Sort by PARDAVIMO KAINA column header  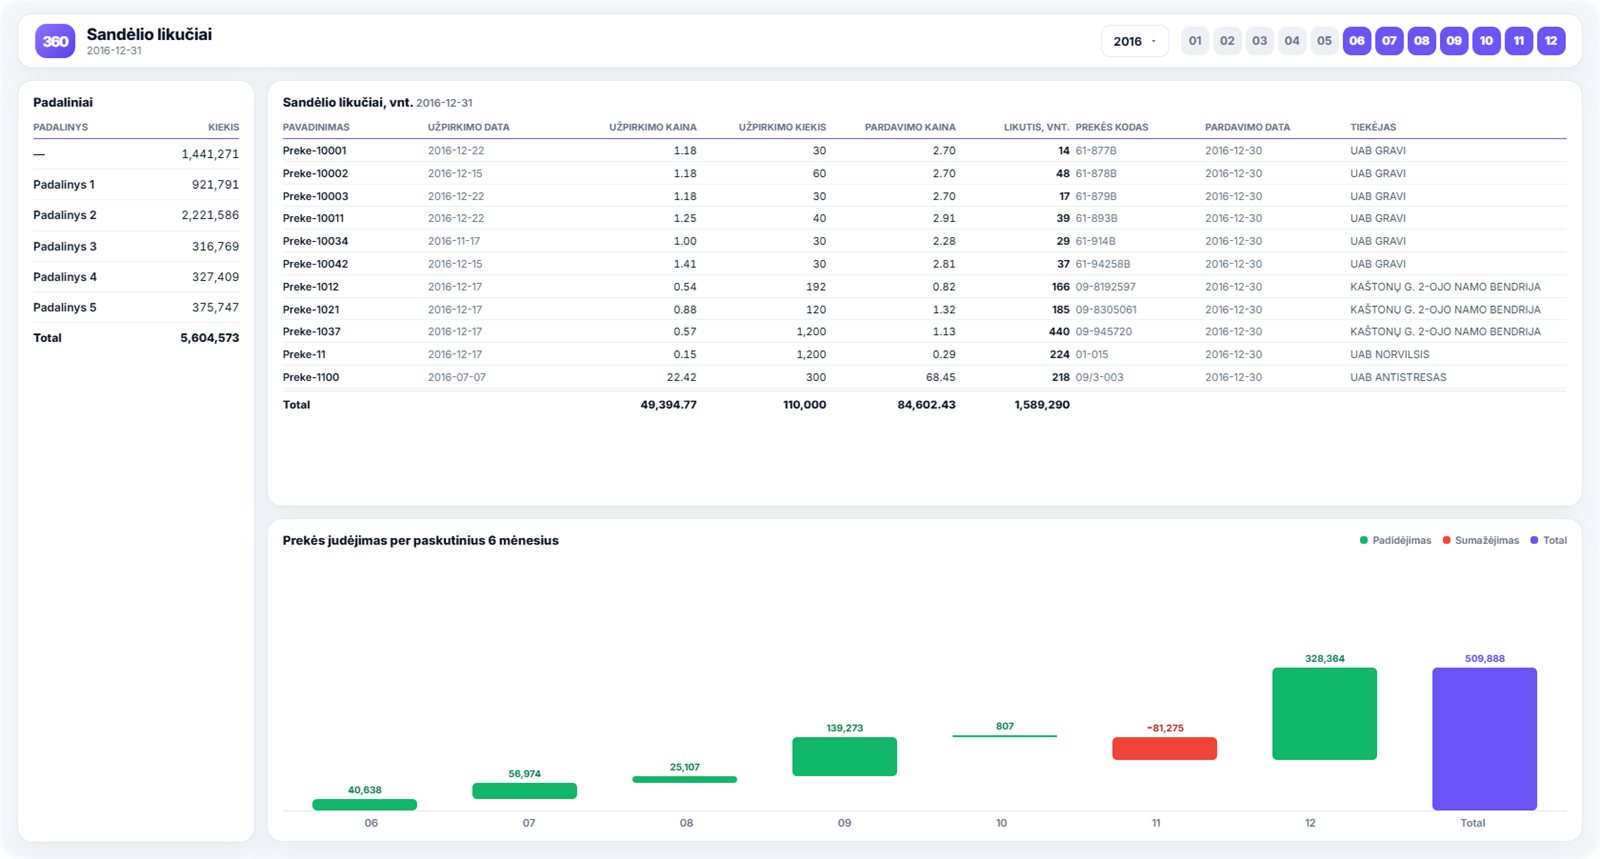pyautogui.click(x=910, y=127)
